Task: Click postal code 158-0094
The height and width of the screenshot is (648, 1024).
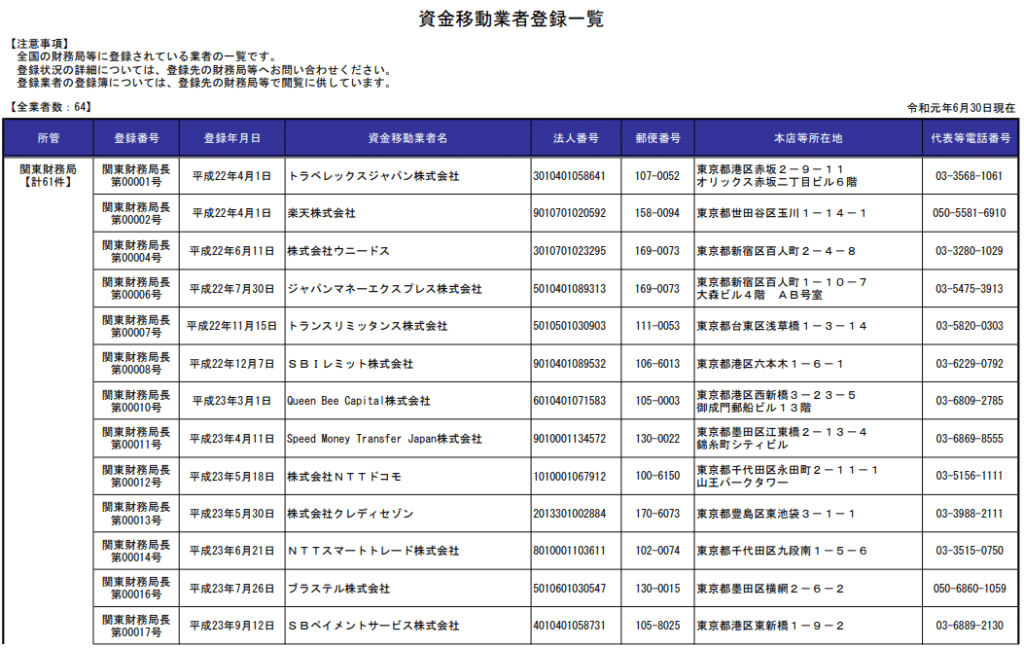Action: [658, 213]
